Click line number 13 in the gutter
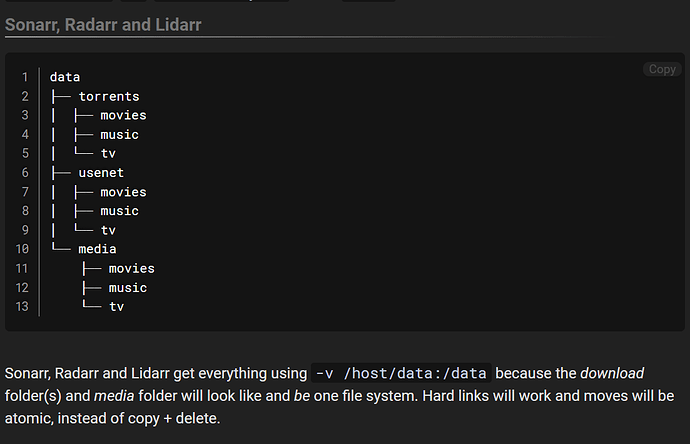Image resolution: width=690 pixels, height=444 pixels. coord(22,307)
